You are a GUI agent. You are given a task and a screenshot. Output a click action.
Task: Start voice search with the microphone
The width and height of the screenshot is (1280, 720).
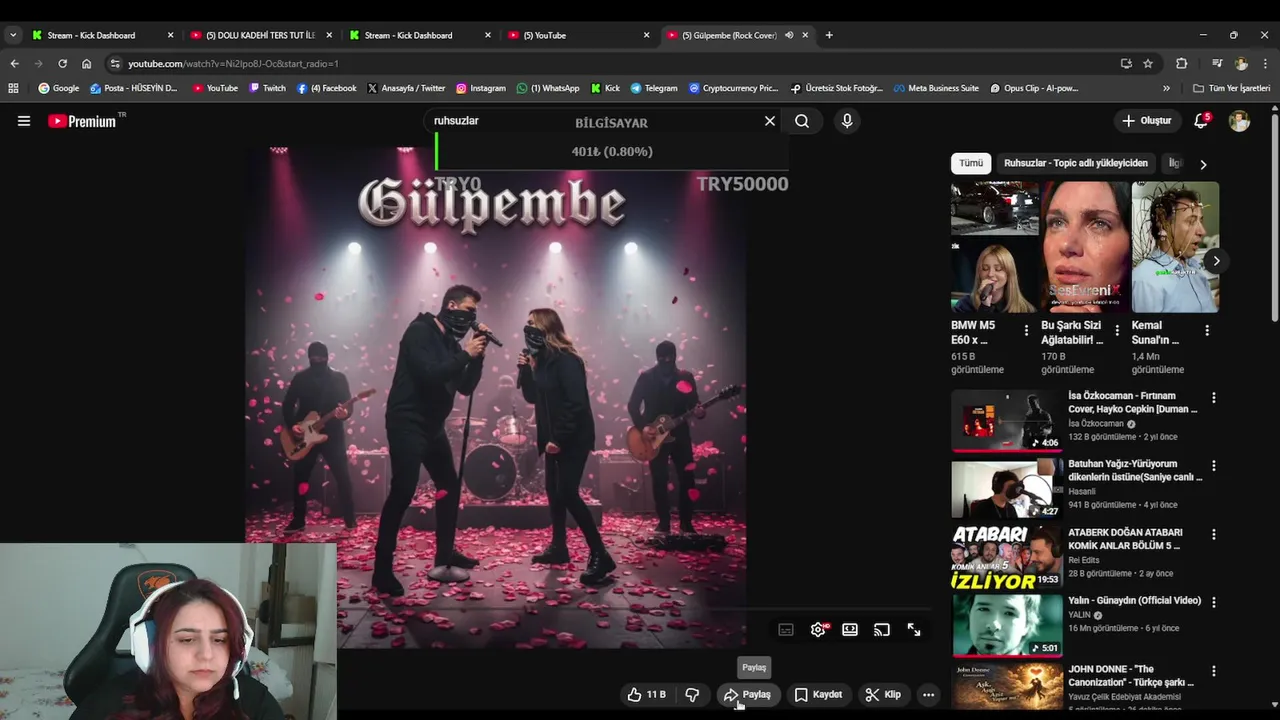[847, 121]
